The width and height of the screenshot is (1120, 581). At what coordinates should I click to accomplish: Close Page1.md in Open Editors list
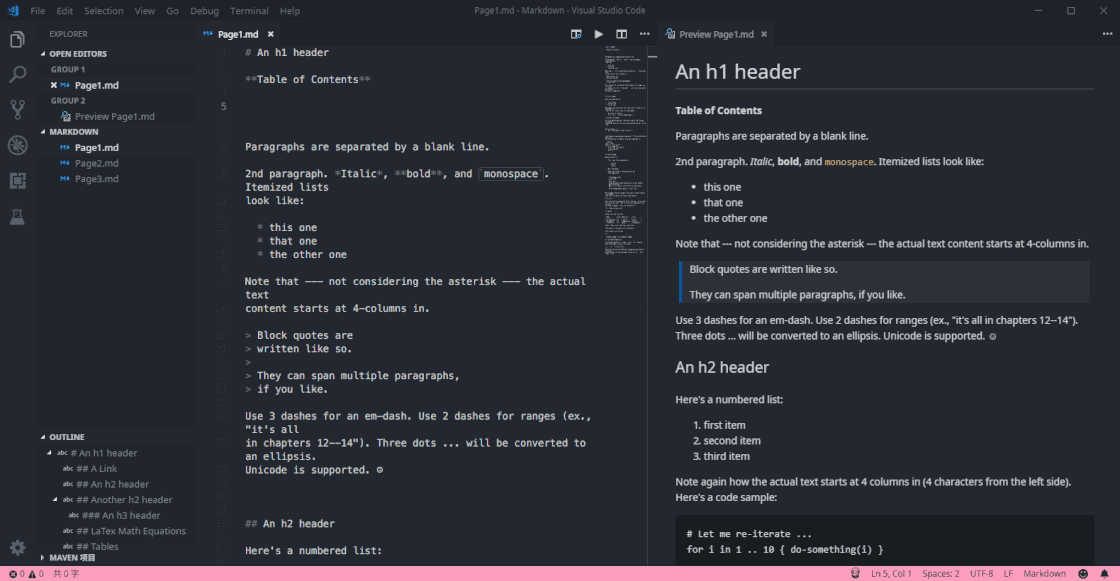[x=54, y=86]
